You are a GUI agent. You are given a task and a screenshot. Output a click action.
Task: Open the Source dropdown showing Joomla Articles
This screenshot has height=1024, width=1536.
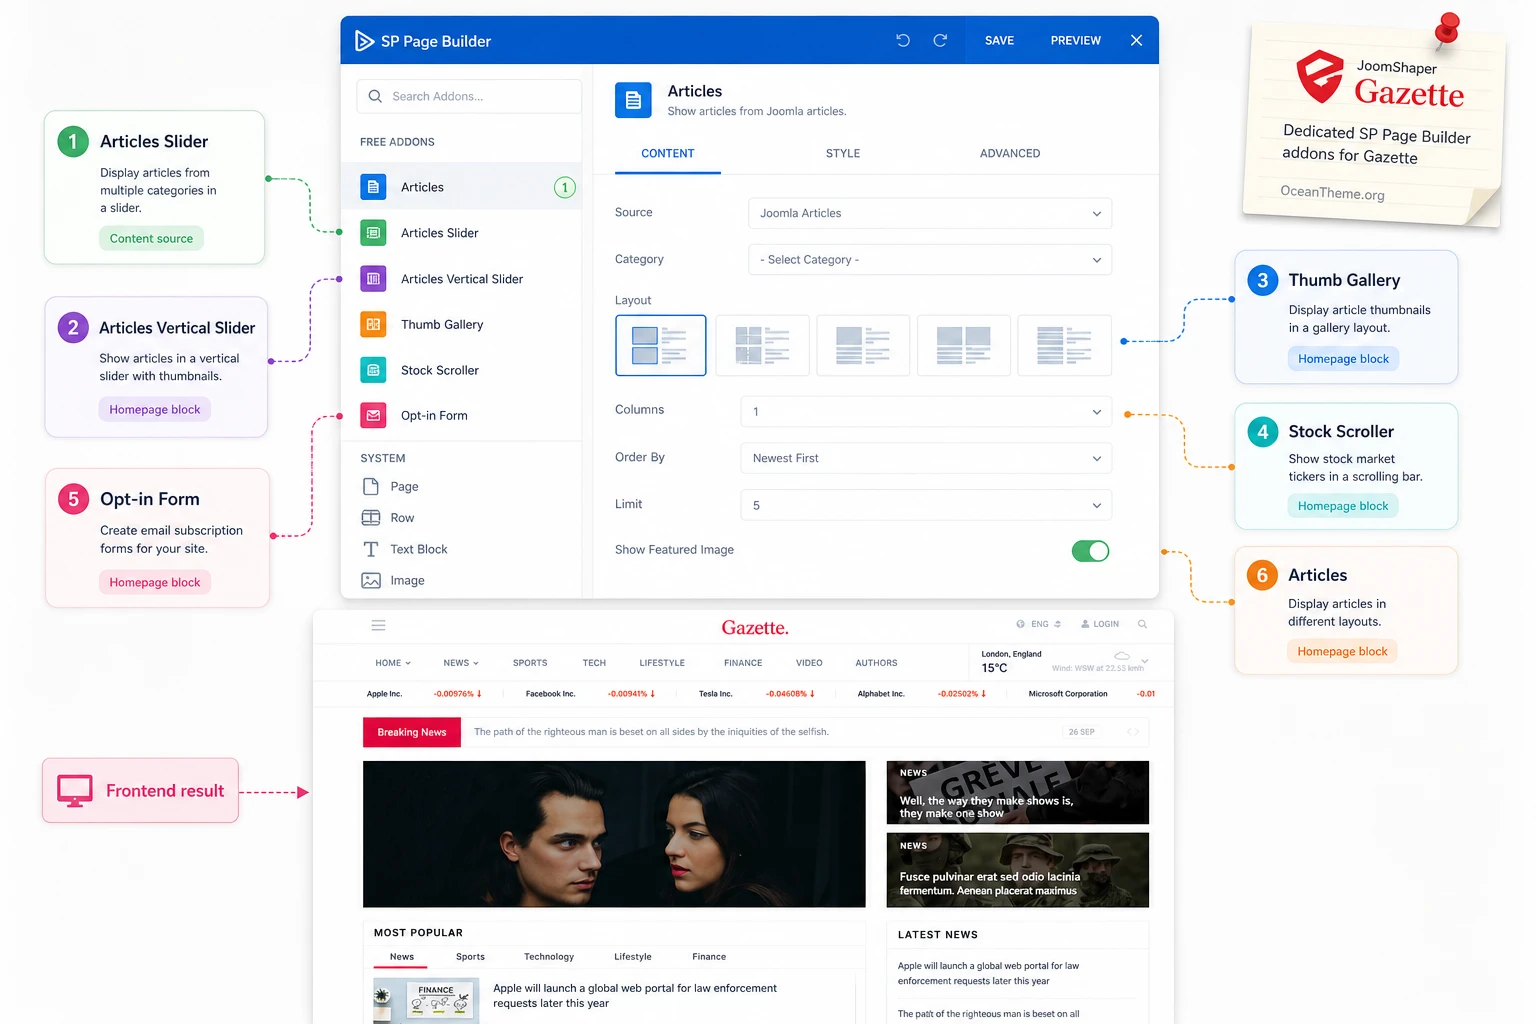(930, 213)
